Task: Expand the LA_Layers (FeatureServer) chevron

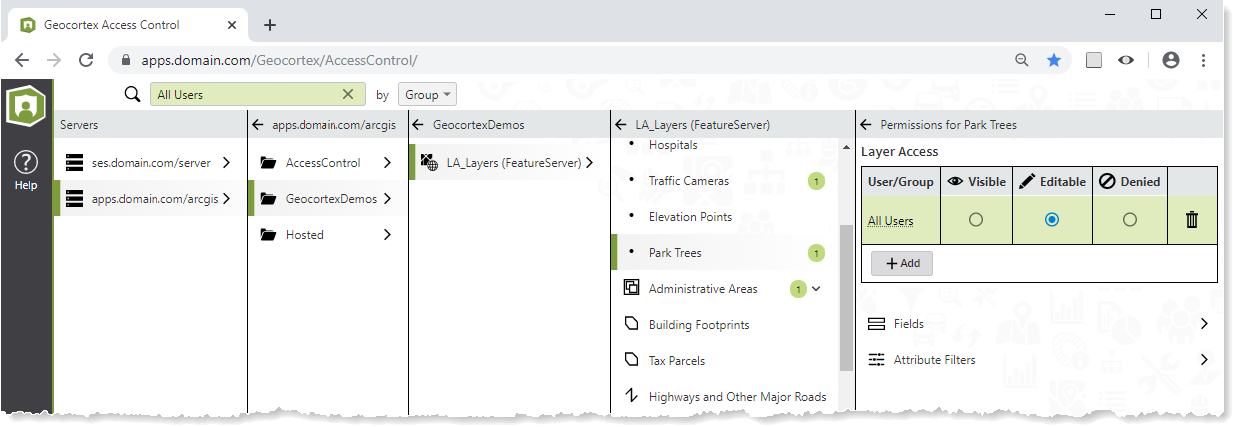Action: (x=590, y=162)
